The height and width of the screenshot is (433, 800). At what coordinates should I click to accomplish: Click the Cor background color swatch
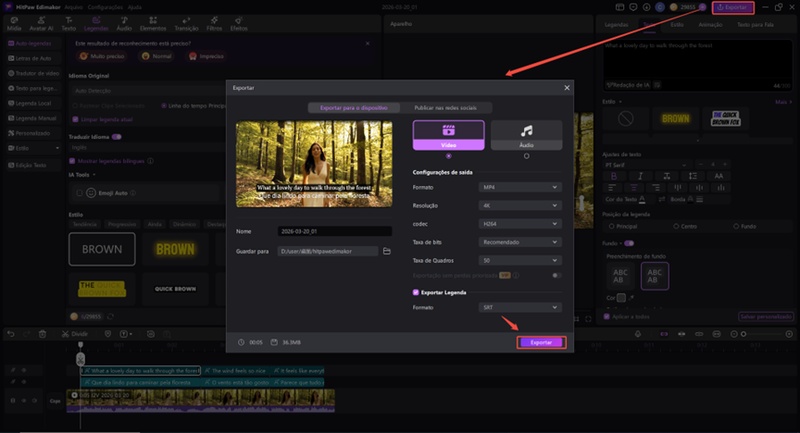(x=621, y=297)
